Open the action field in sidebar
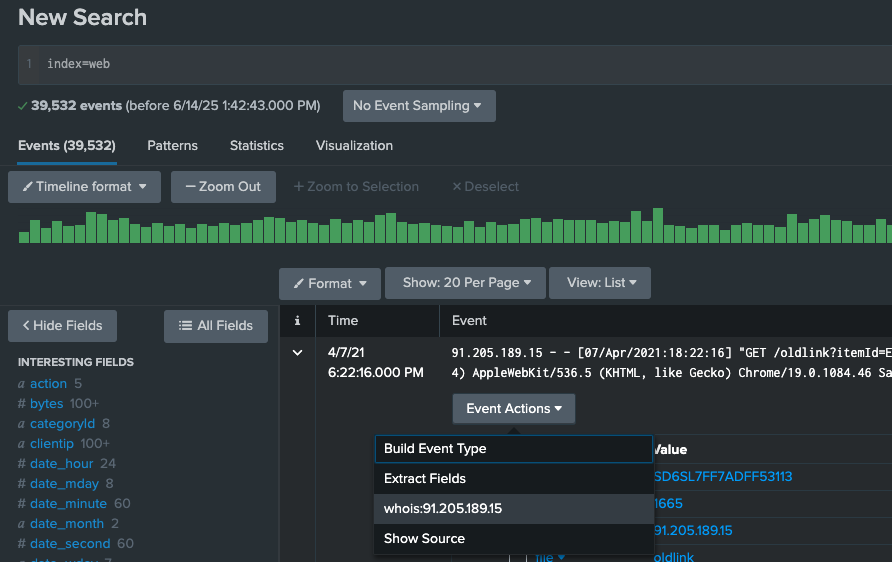The width and height of the screenshot is (892, 562). click(x=48, y=384)
